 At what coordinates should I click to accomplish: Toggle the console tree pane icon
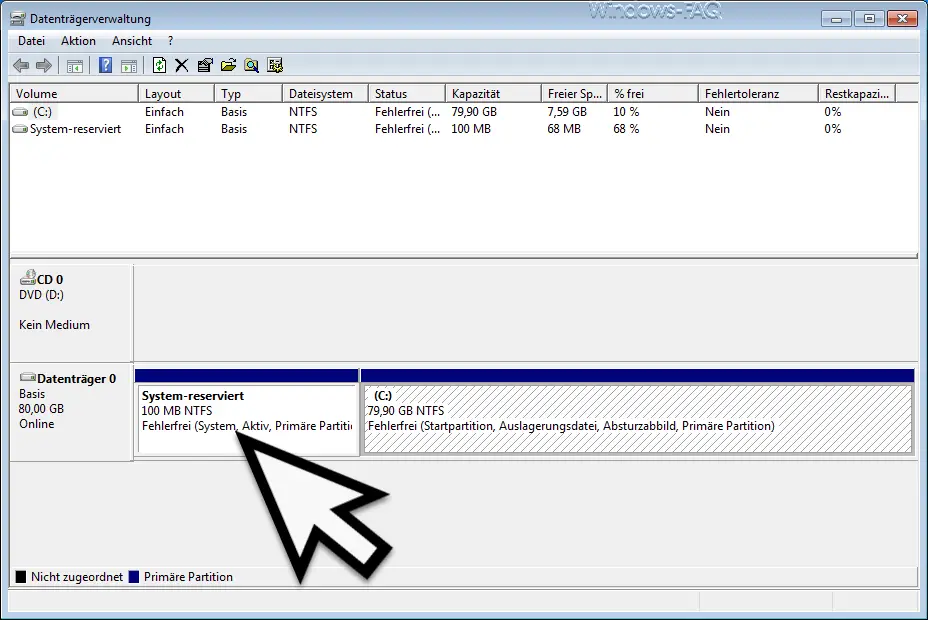(x=75, y=66)
